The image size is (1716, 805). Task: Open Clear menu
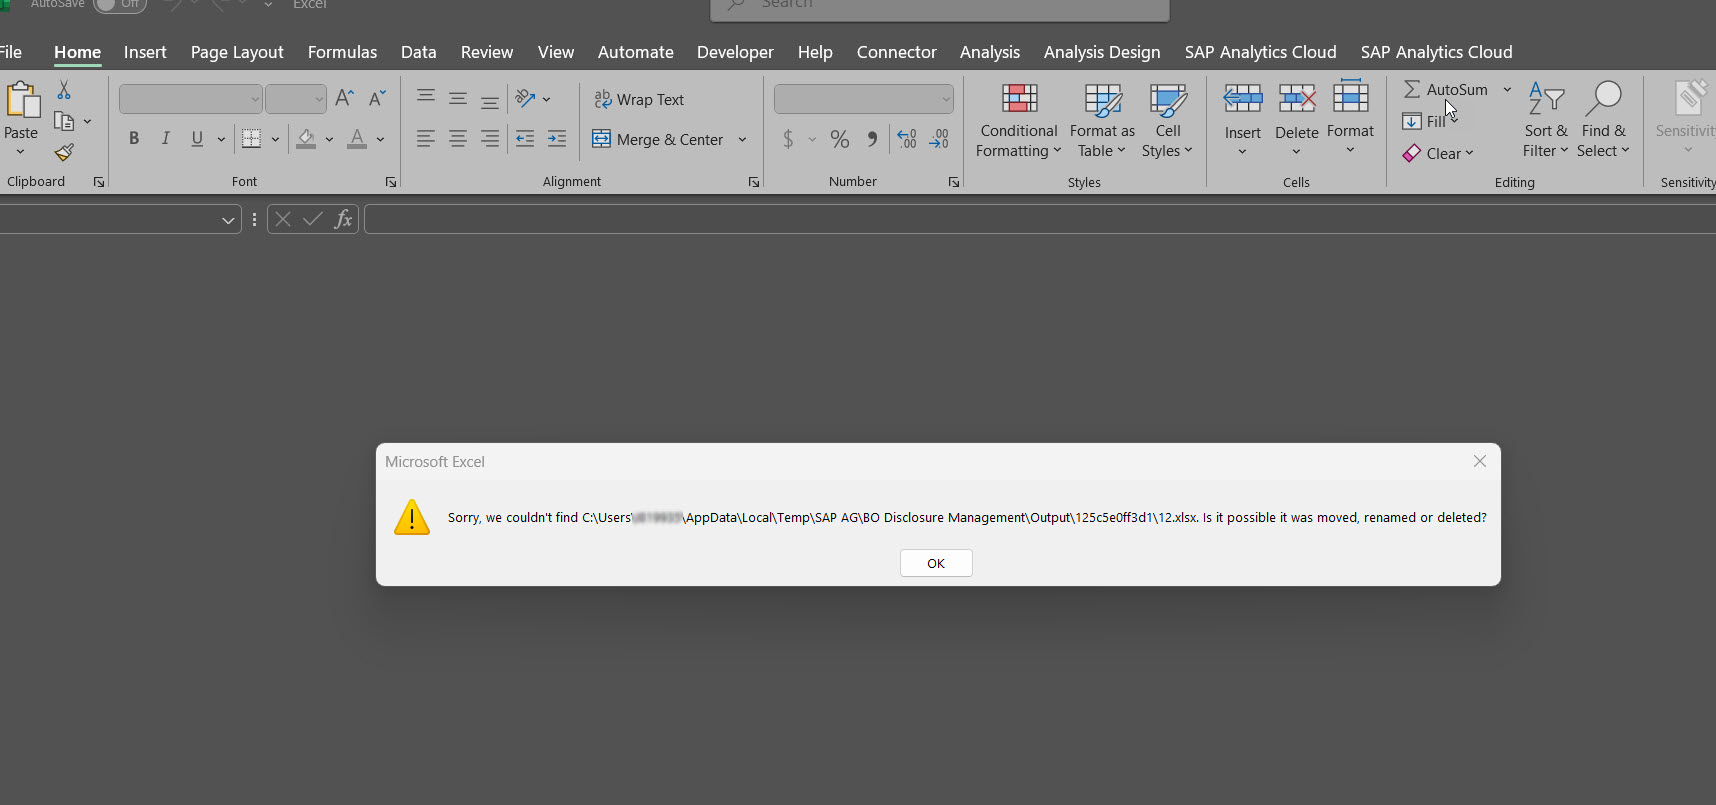(x=1438, y=153)
